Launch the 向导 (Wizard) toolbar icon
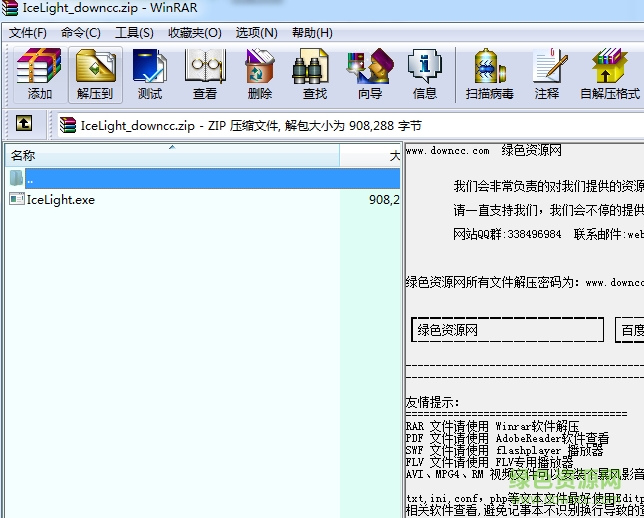 click(x=369, y=74)
